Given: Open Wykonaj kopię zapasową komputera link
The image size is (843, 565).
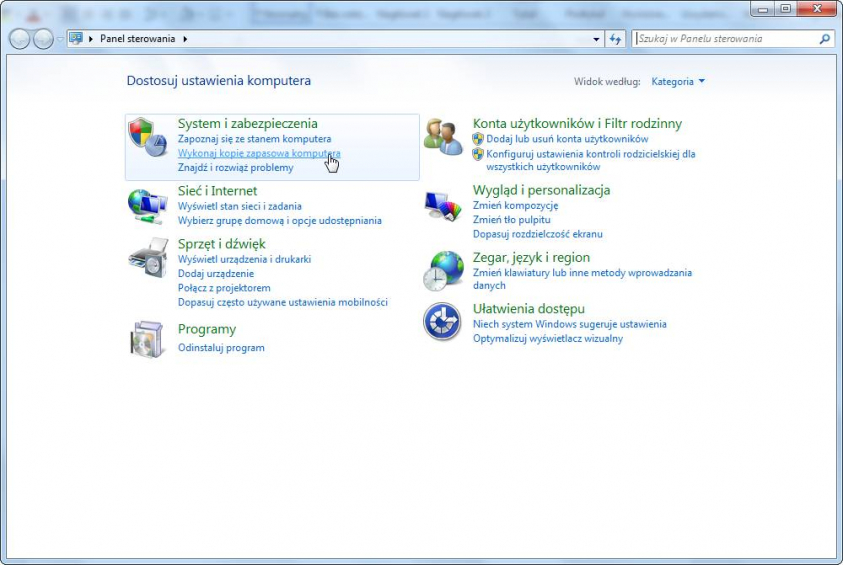Looking at the screenshot, I should (258, 154).
